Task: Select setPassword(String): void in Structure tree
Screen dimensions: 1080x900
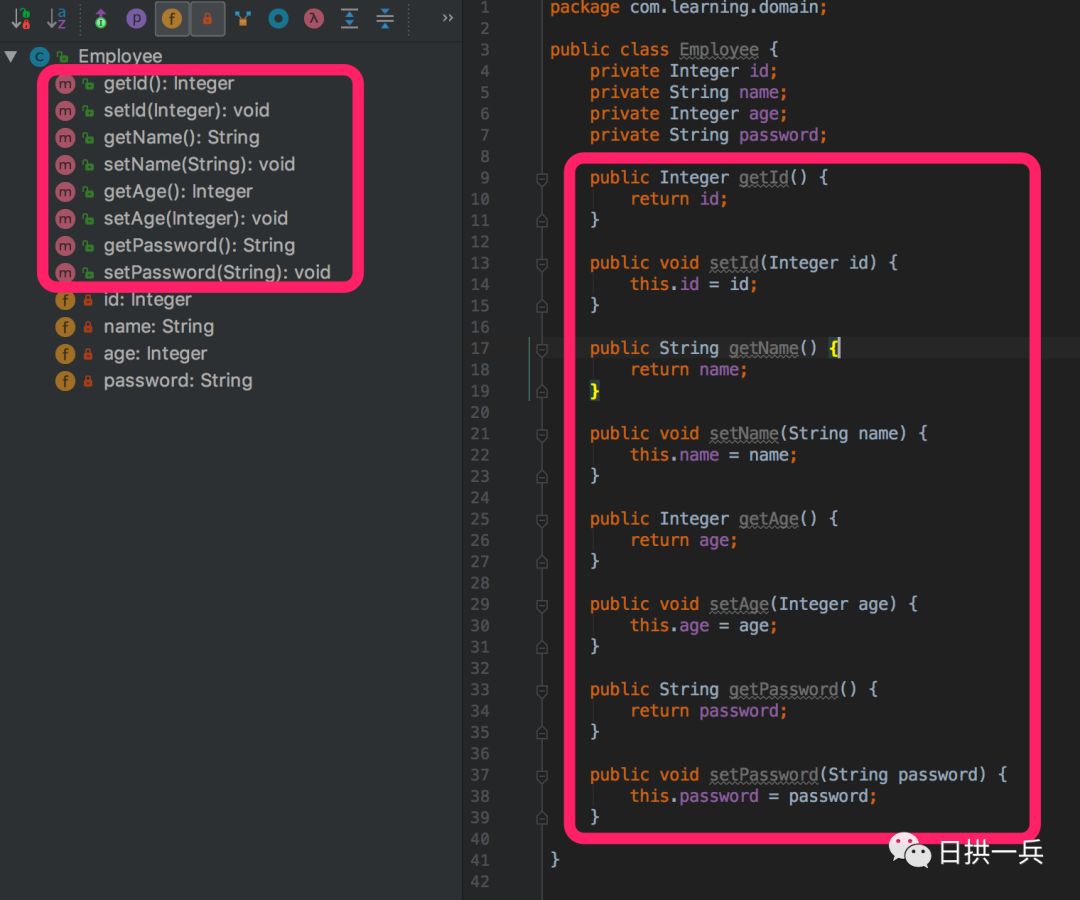Action: (x=217, y=272)
